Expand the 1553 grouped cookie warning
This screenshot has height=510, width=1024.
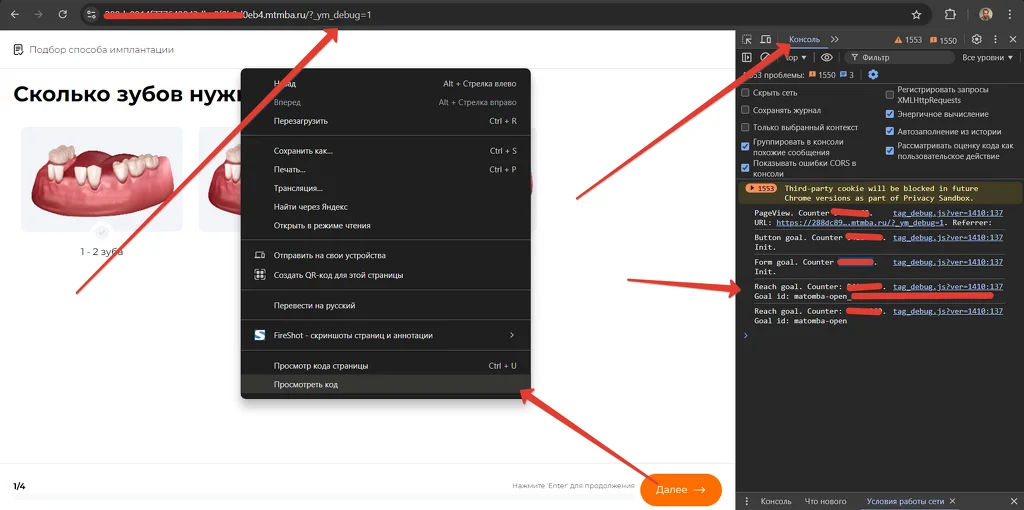coord(761,188)
